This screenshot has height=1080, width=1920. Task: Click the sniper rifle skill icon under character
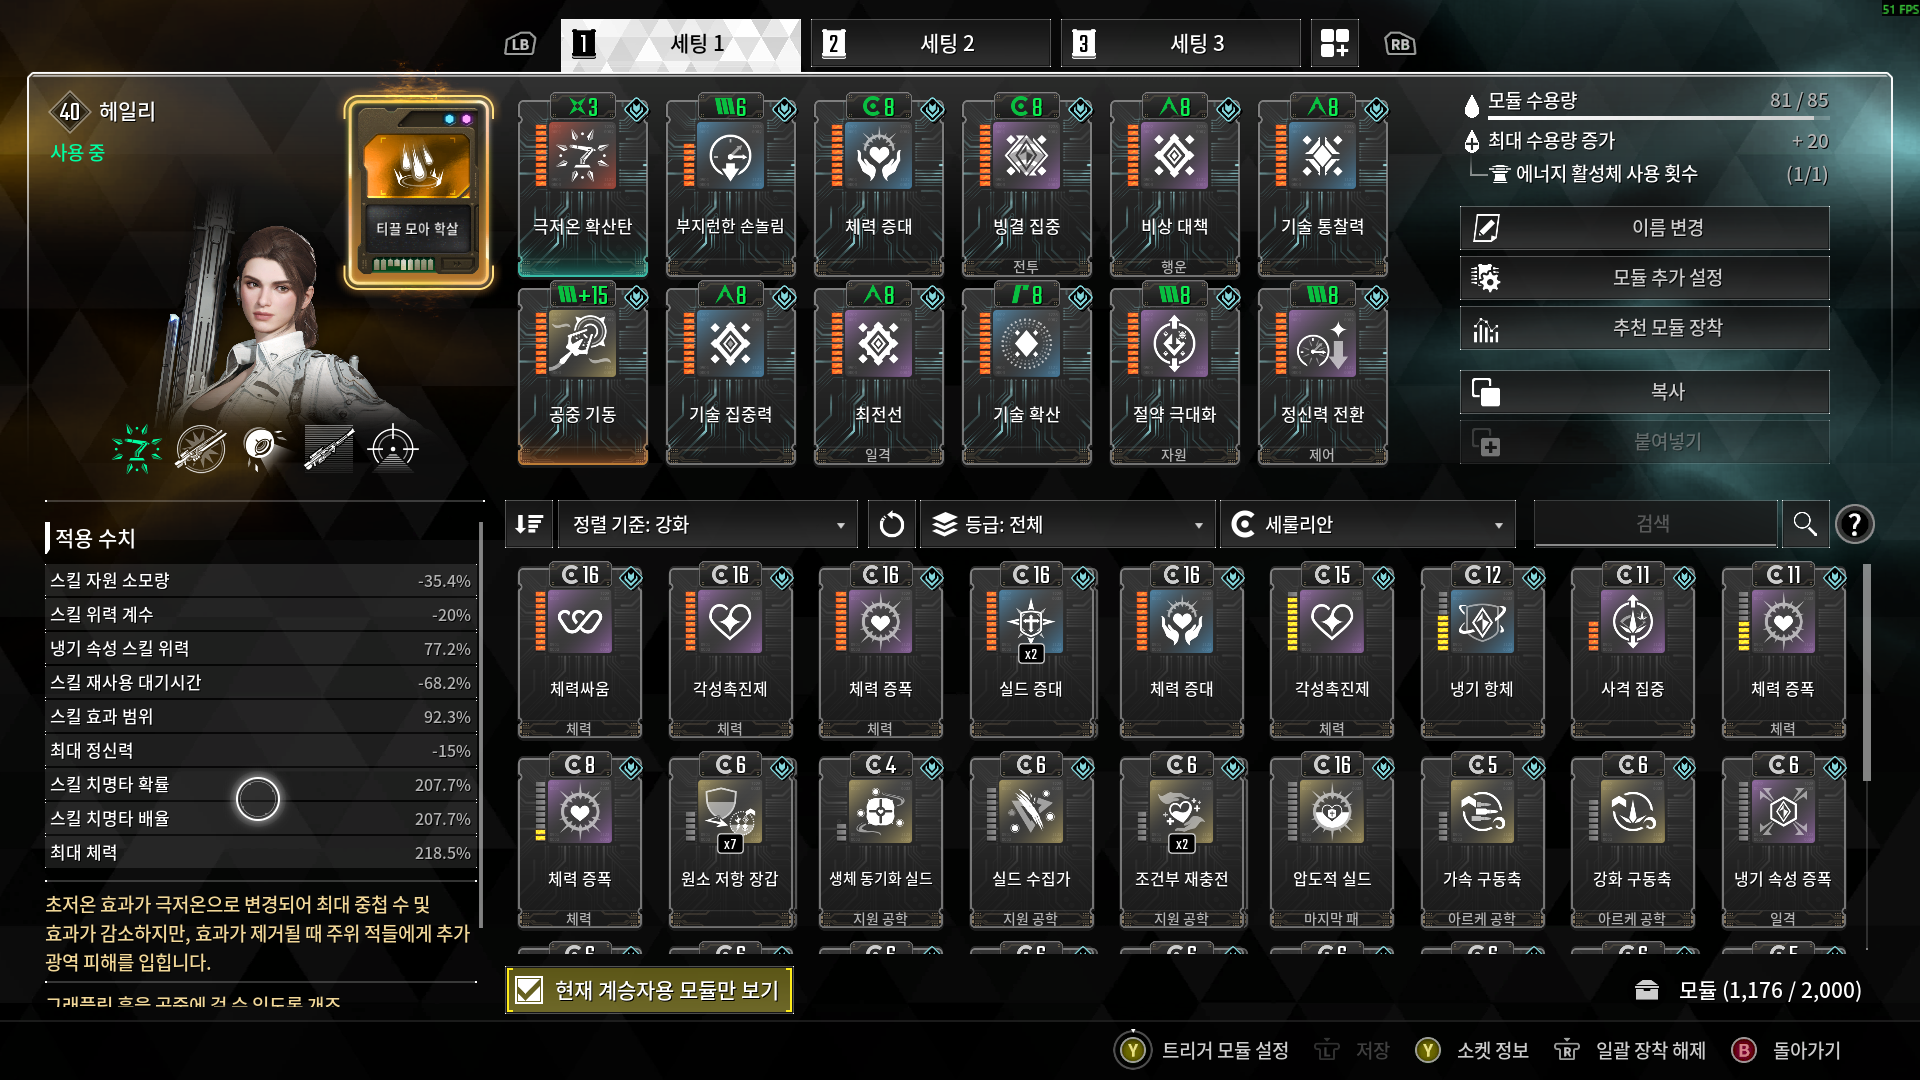pos(329,448)
